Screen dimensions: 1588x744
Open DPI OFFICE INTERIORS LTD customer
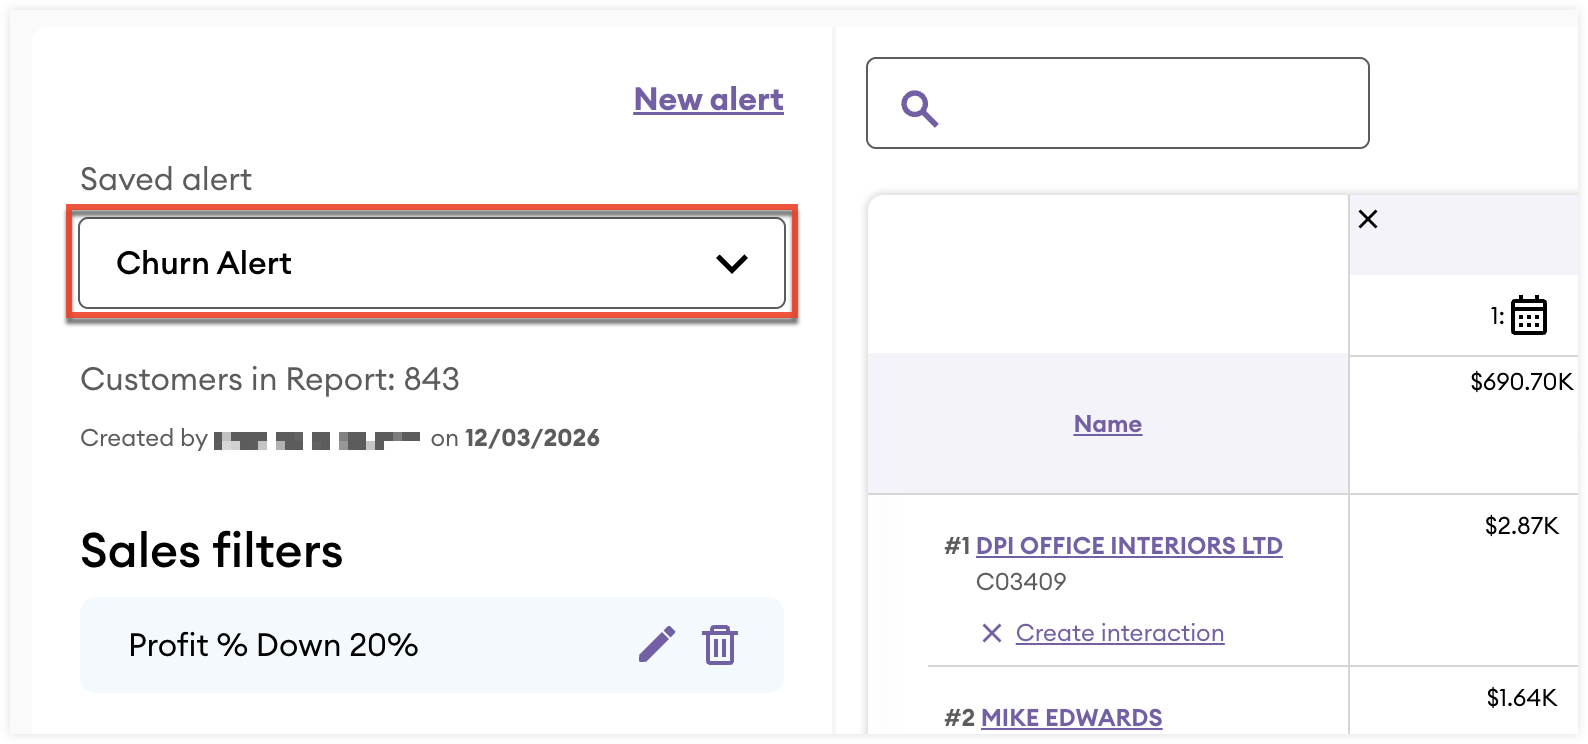point(1128,546)
